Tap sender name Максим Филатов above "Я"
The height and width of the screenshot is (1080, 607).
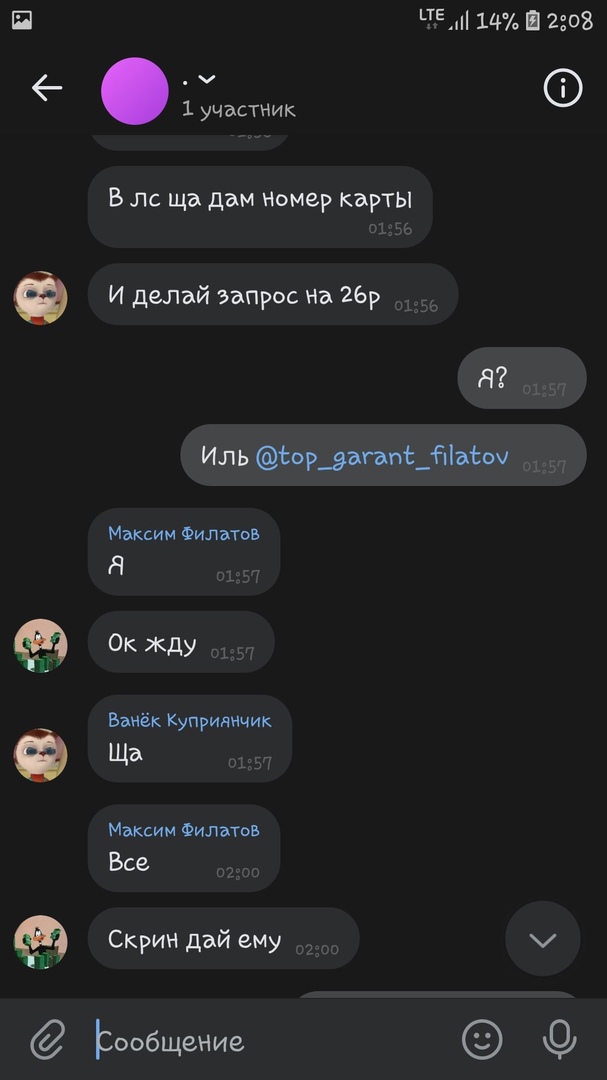click(x=184, y=533)
